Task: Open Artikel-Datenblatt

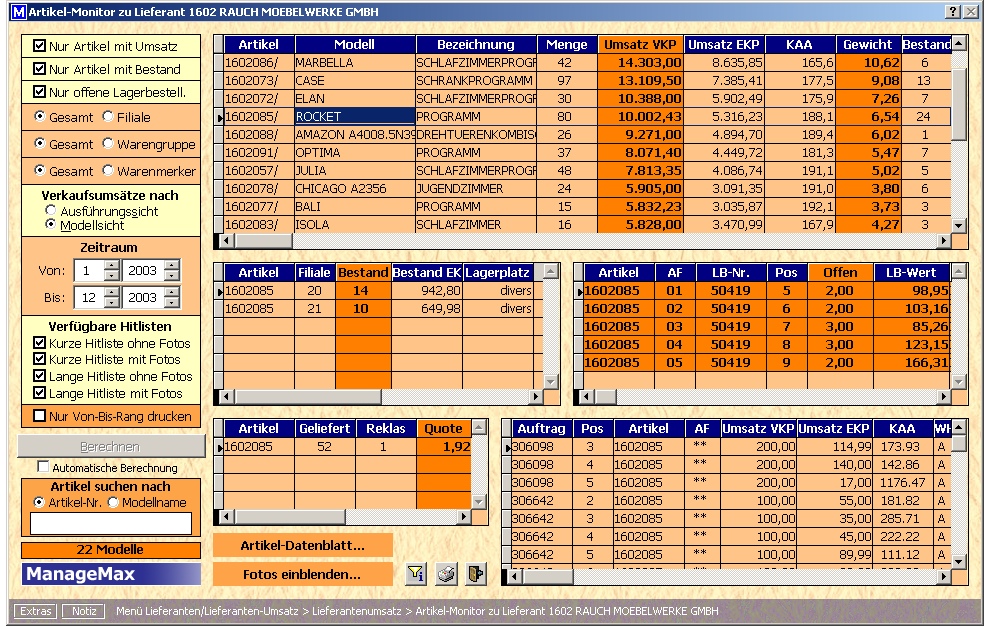Action: 302,546
